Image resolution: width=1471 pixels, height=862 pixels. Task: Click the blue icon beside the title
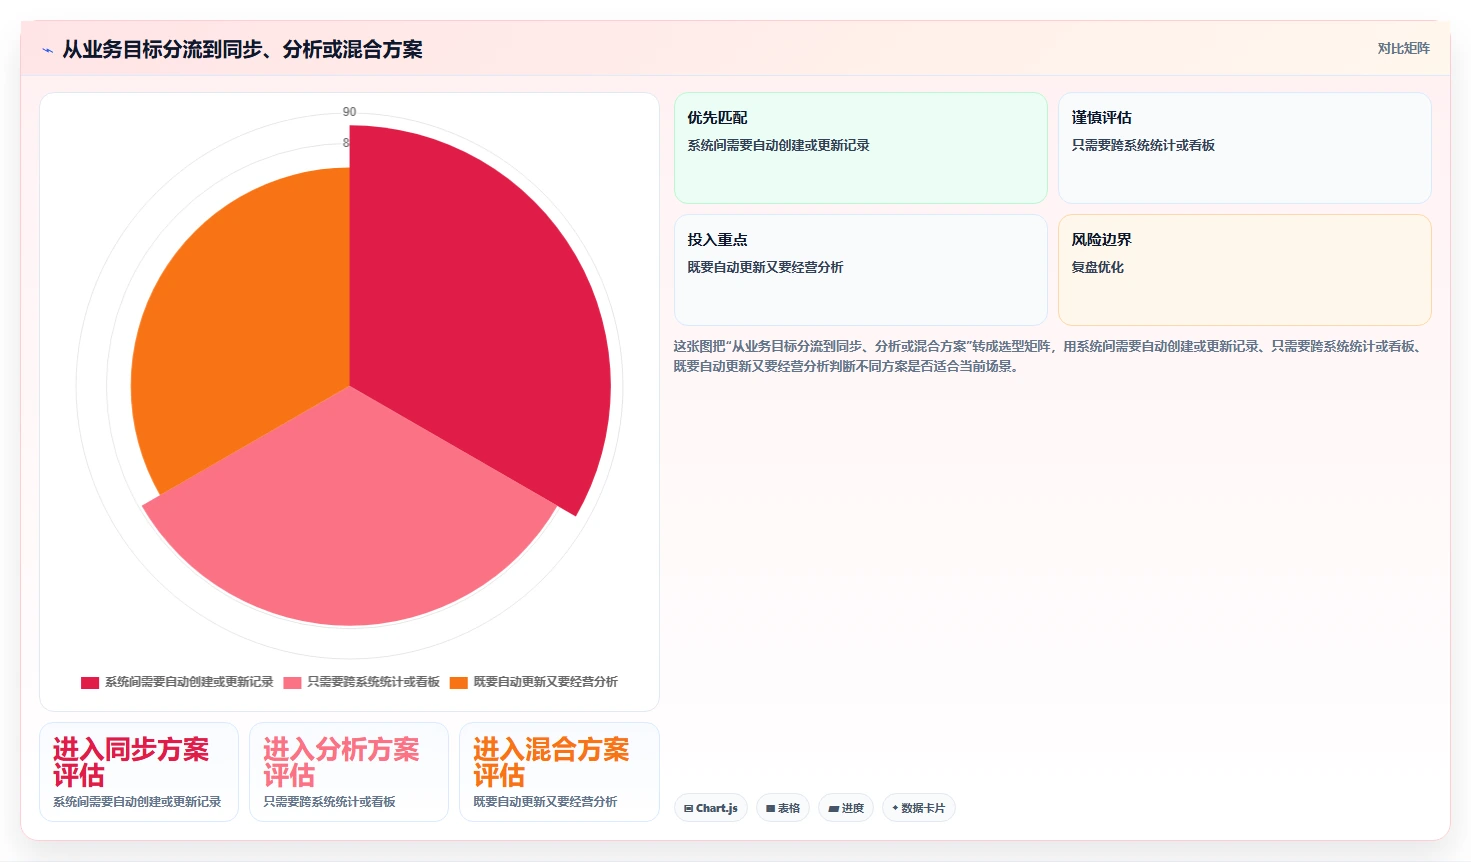coord(47,50)
